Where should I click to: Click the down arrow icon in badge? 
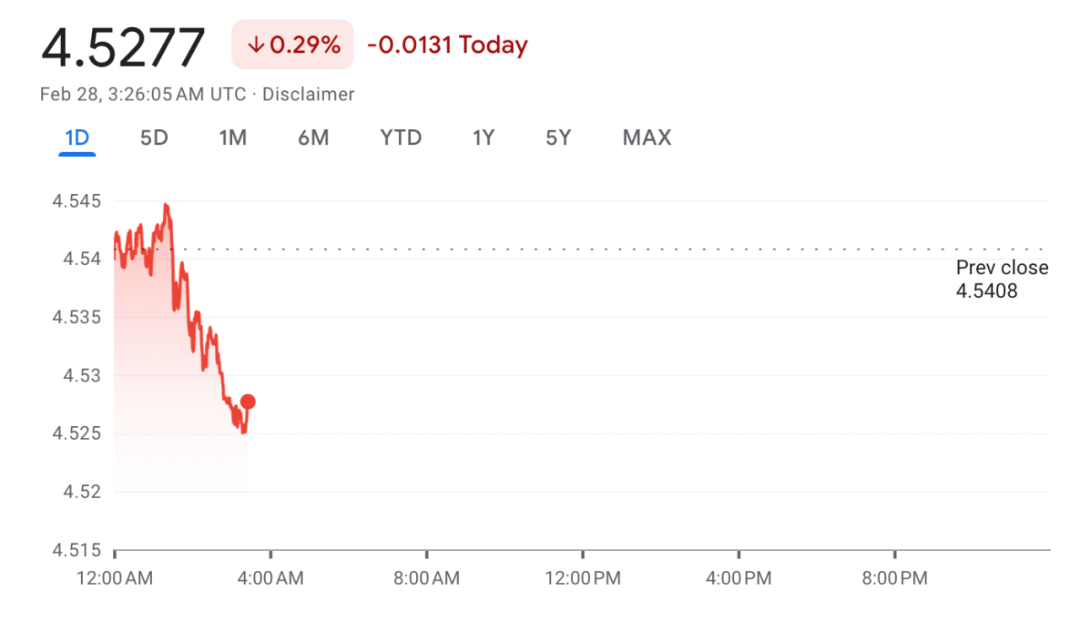pos(256,45)
